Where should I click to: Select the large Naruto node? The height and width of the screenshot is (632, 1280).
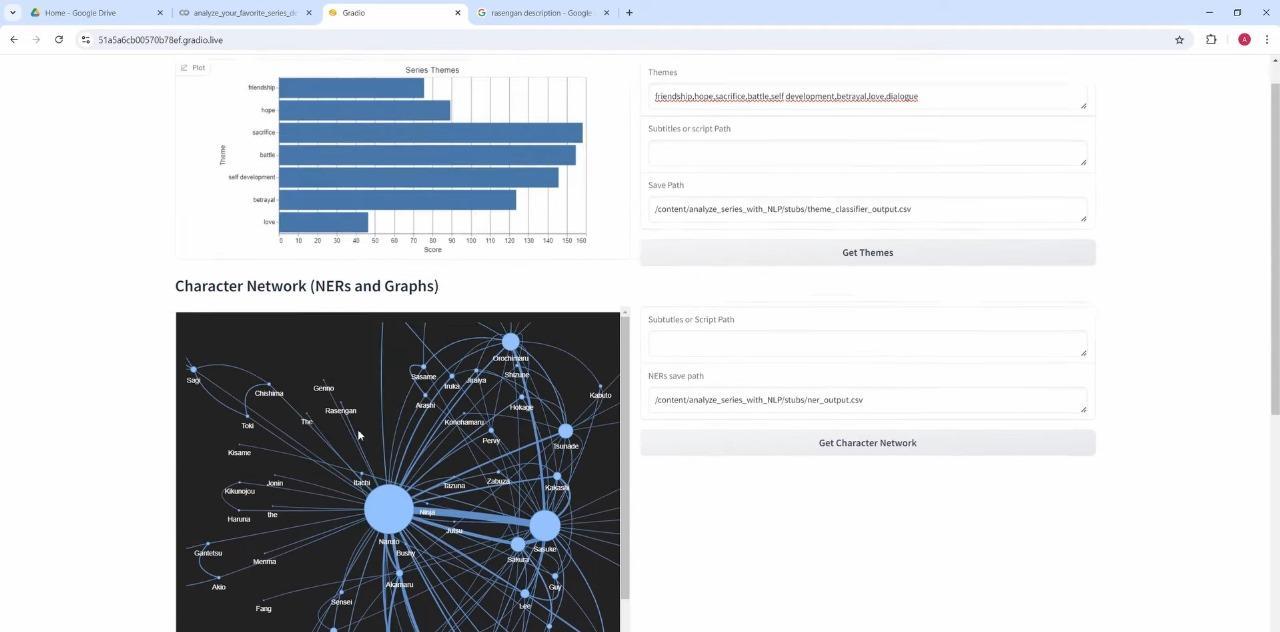click(389, 509)
